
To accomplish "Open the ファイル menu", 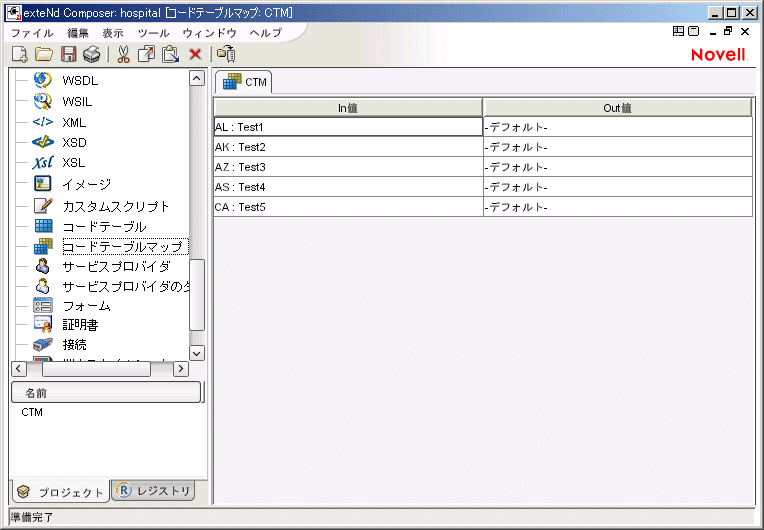I will (x=32, y=33).
